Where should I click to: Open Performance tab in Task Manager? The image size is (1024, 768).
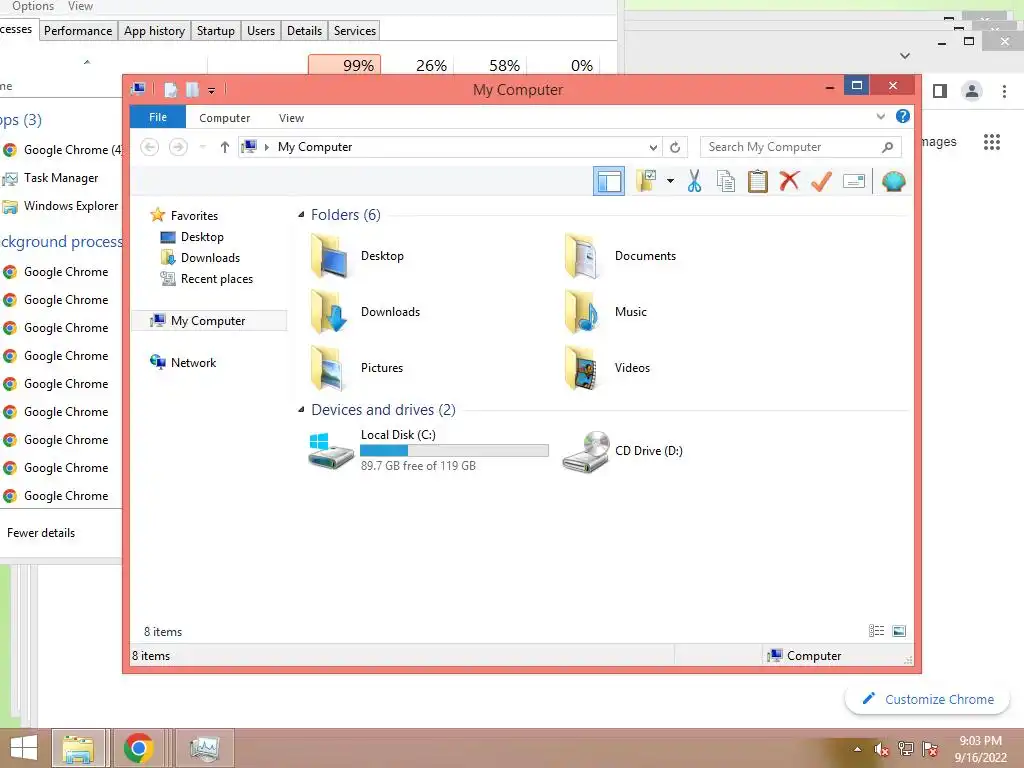pyautogui.click(x=78, y=31)
